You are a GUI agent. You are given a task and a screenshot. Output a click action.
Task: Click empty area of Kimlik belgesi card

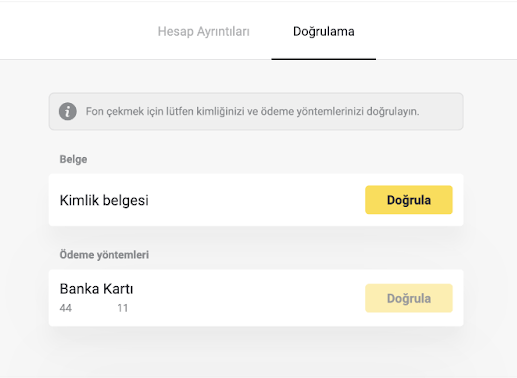(x=257, y=200)
